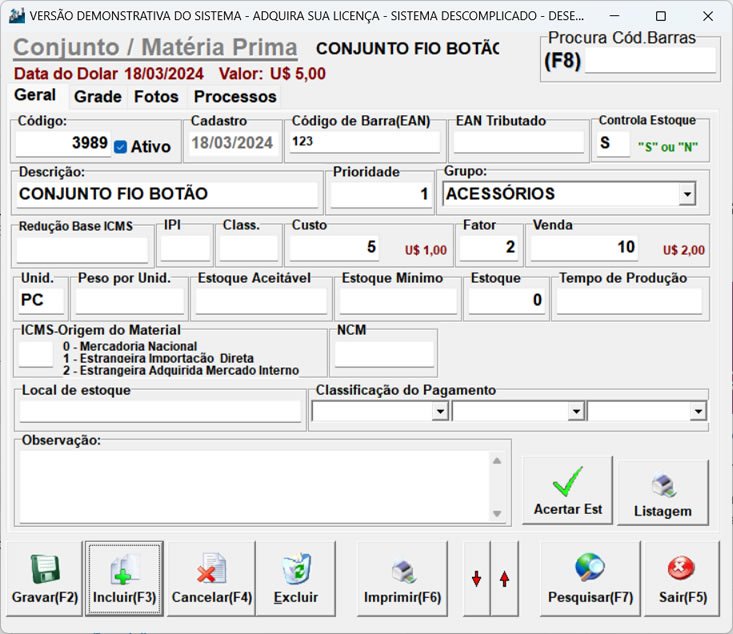Click the Descrição field CONJUNTO FIO BOTÃO
This screenshot has width=733, height=634.
point(167,194)
